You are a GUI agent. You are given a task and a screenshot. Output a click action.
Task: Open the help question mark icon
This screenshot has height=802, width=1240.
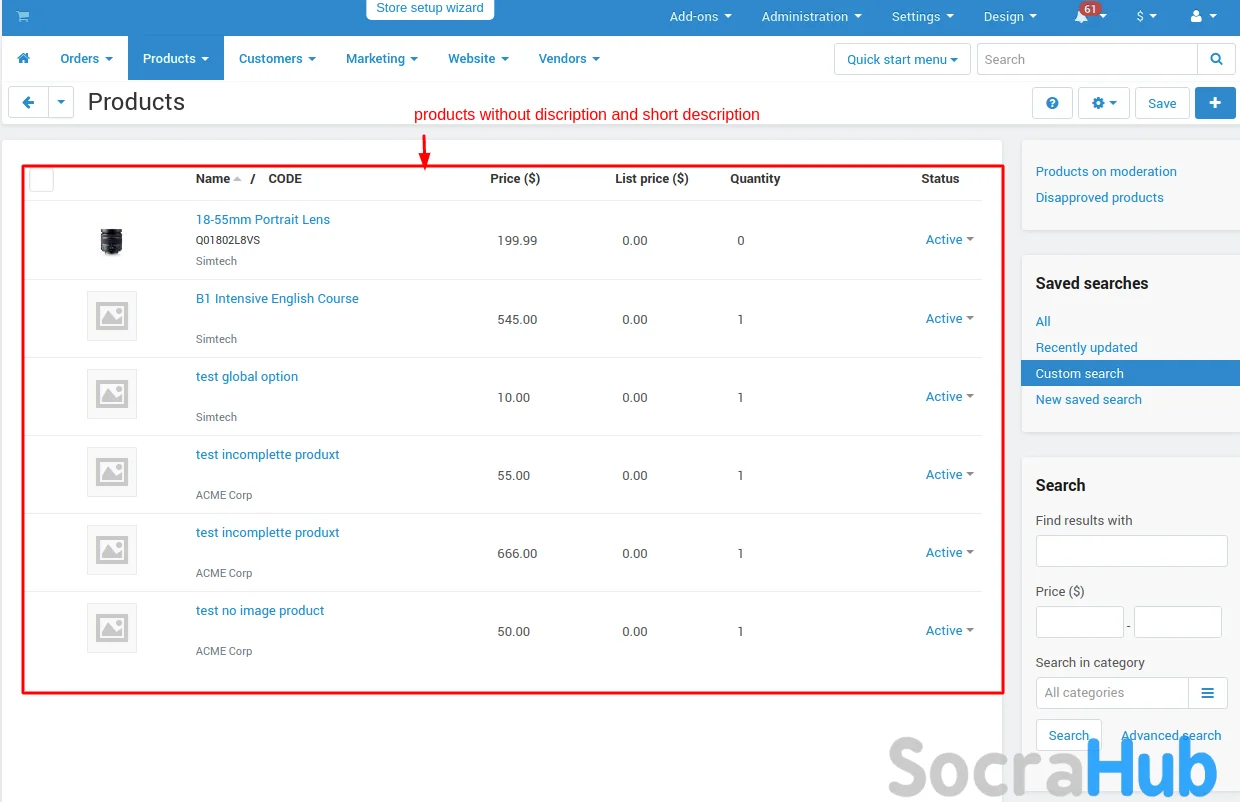point(1052,103)
